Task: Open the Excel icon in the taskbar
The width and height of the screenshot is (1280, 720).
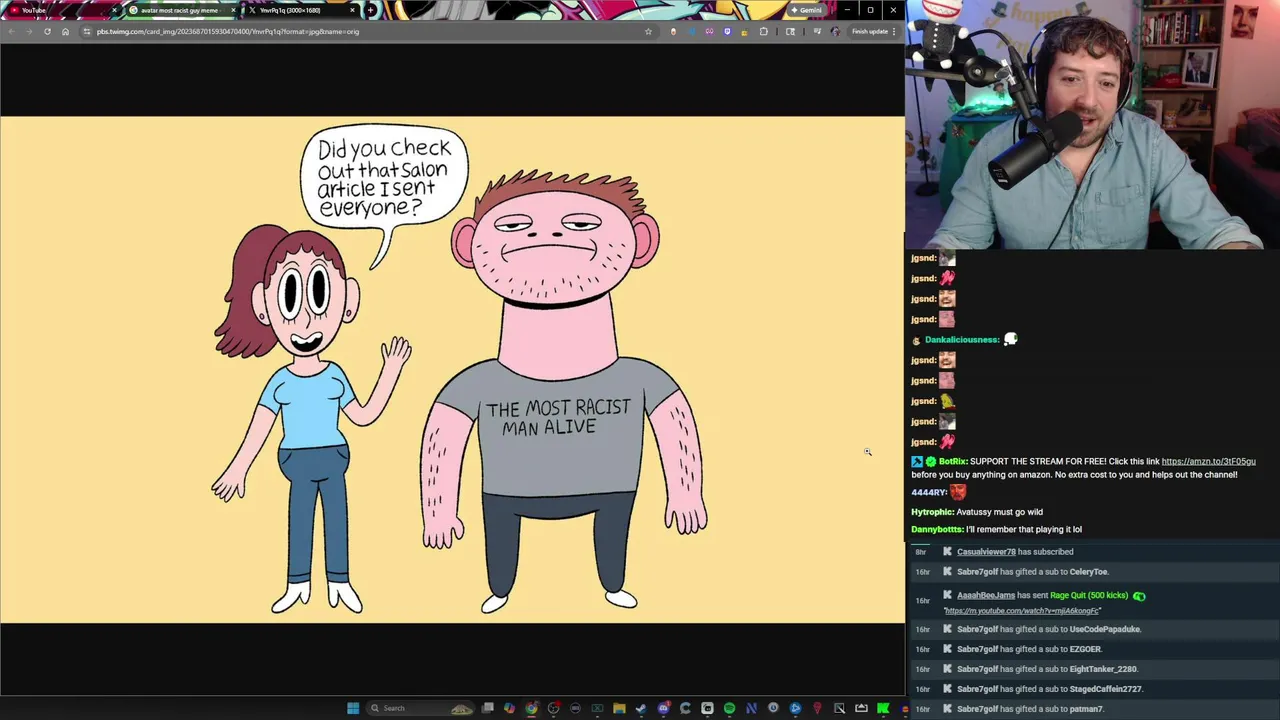Action: click(x=597, y=708)
